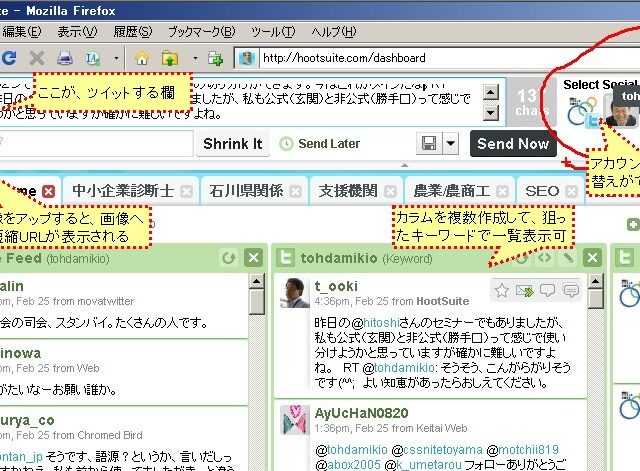The width and height of the screenshot is (640, 471).
Task: Open the toolbar history dropdown arrow
Action: pyautogui.click(x=115, y=58)
